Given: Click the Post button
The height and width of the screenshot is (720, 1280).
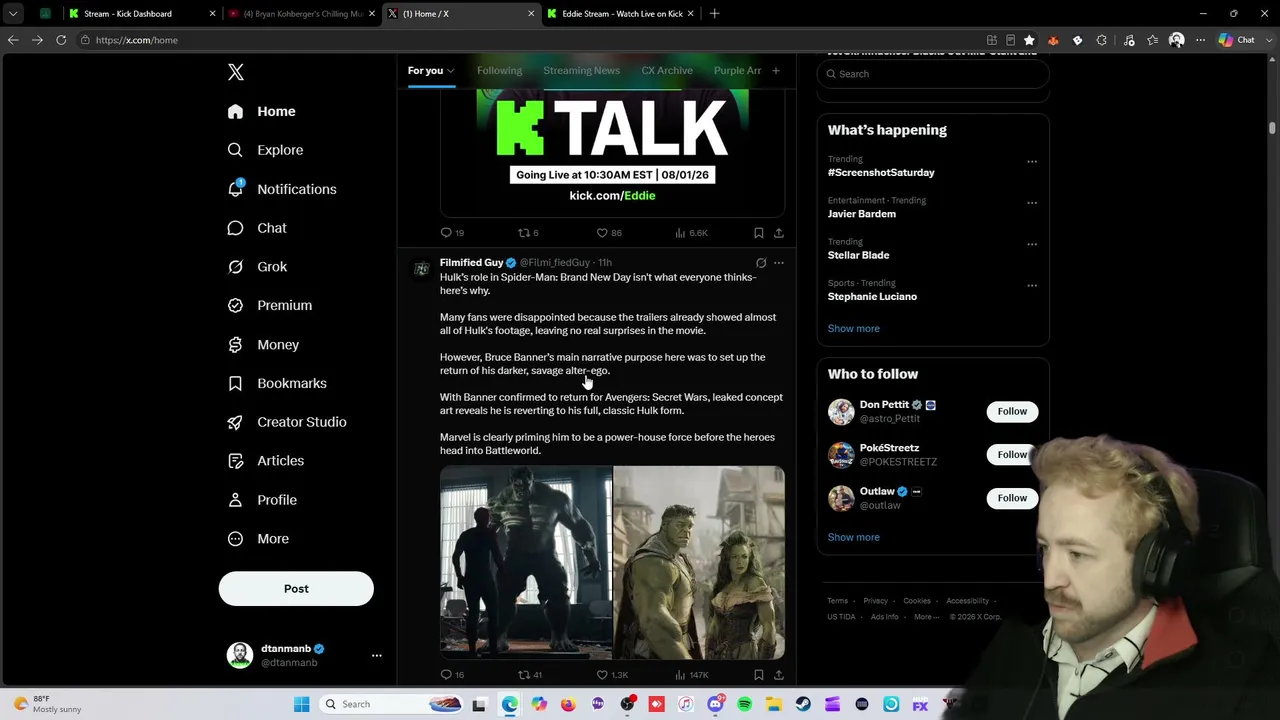Looking at the screenshot, I should (296, 589).
